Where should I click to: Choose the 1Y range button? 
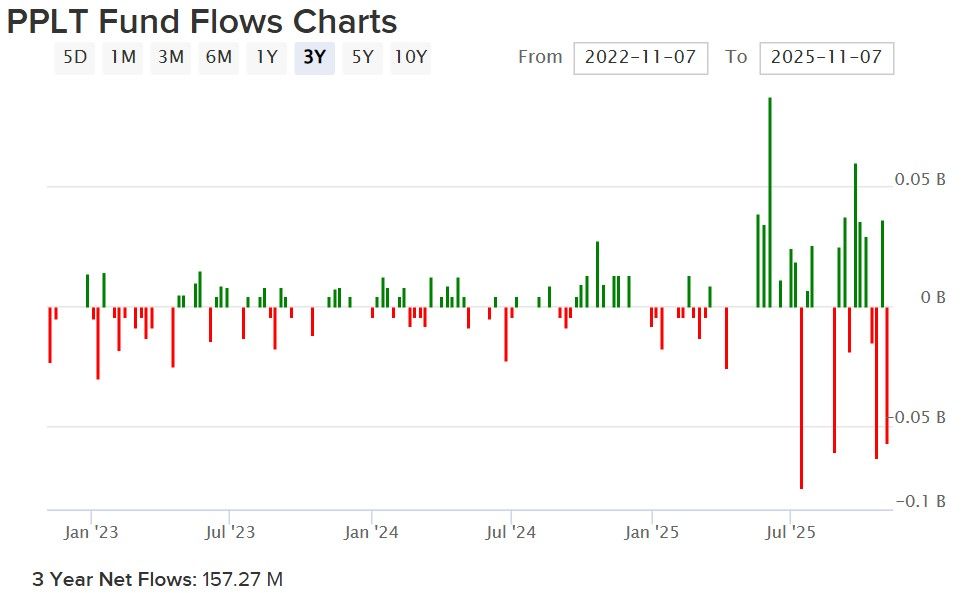click(266, 57)
